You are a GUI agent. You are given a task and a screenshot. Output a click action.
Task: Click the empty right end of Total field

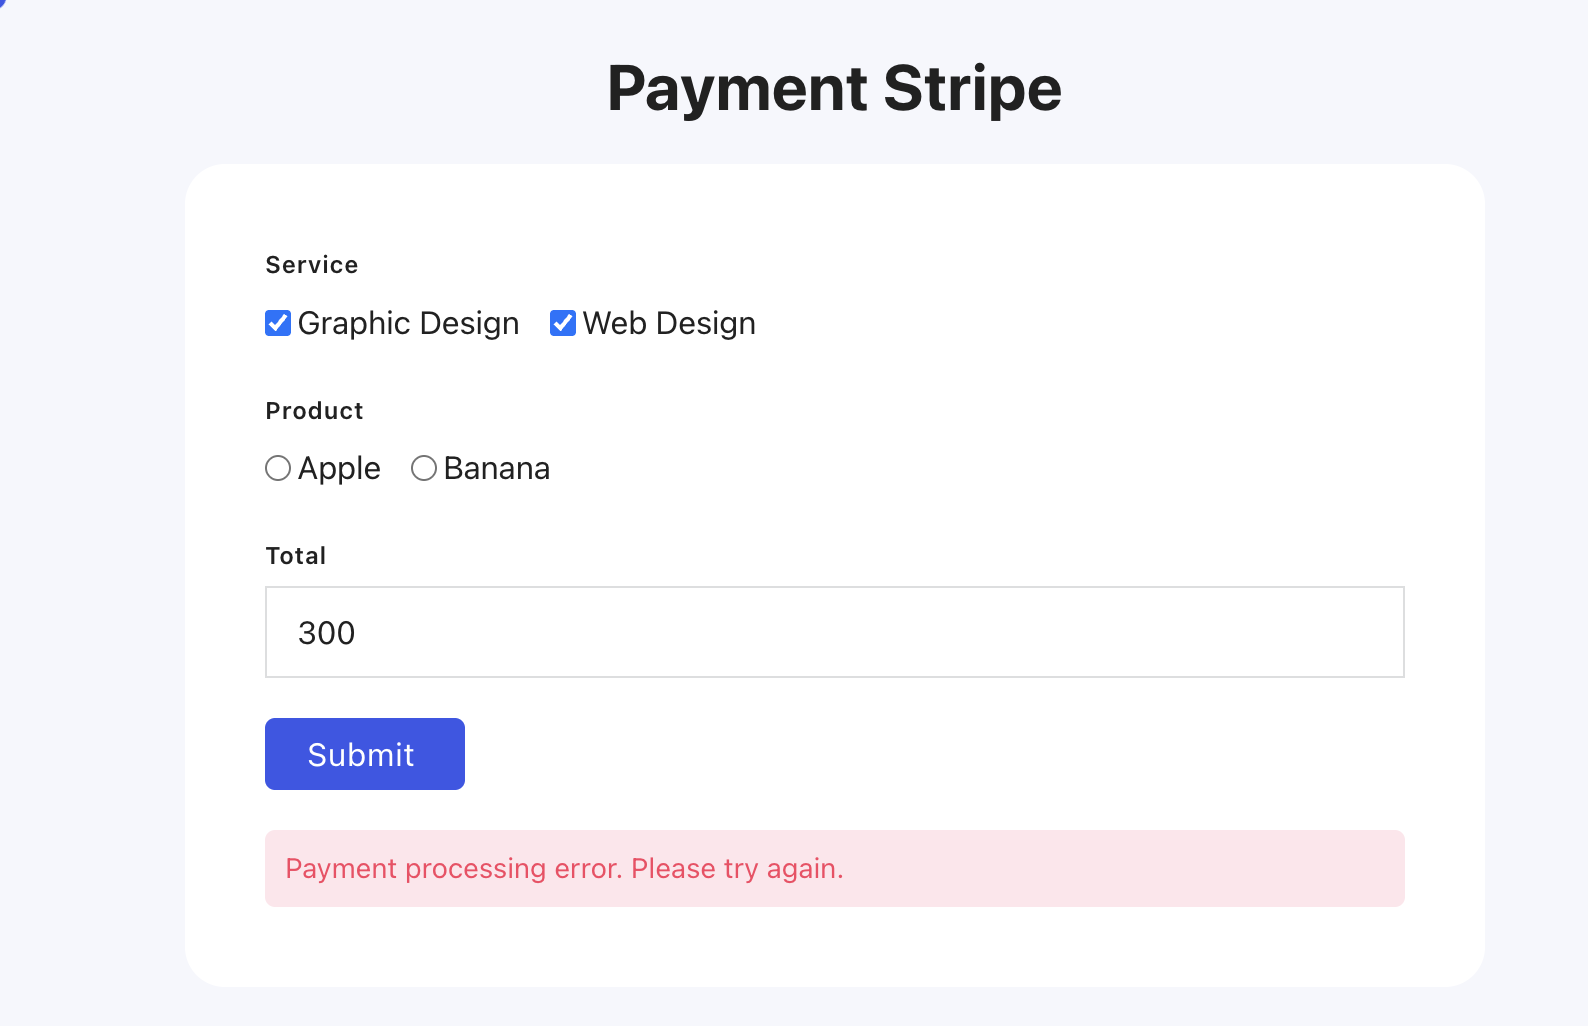(x=1340, y=632)
